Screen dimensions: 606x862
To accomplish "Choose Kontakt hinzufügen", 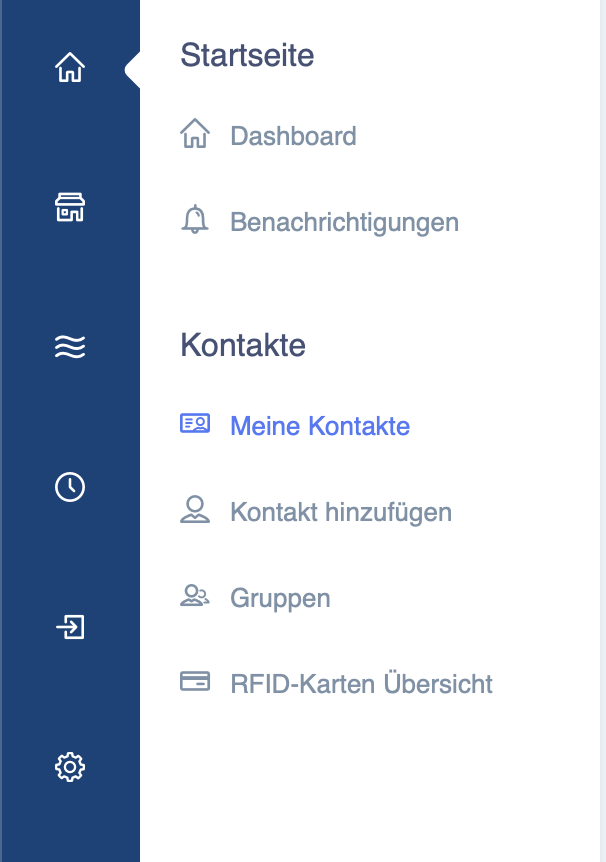I will click(x=341, y=512).
